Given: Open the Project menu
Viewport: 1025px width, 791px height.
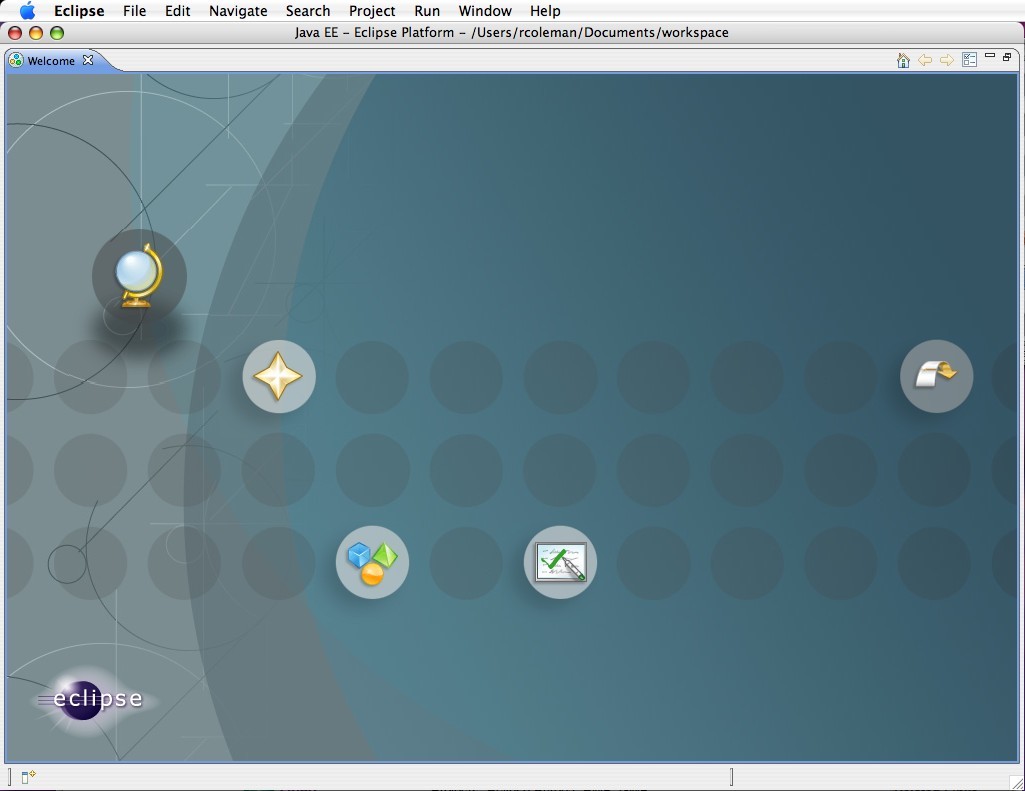Looking at the screenshot, I should pos(372,11).
